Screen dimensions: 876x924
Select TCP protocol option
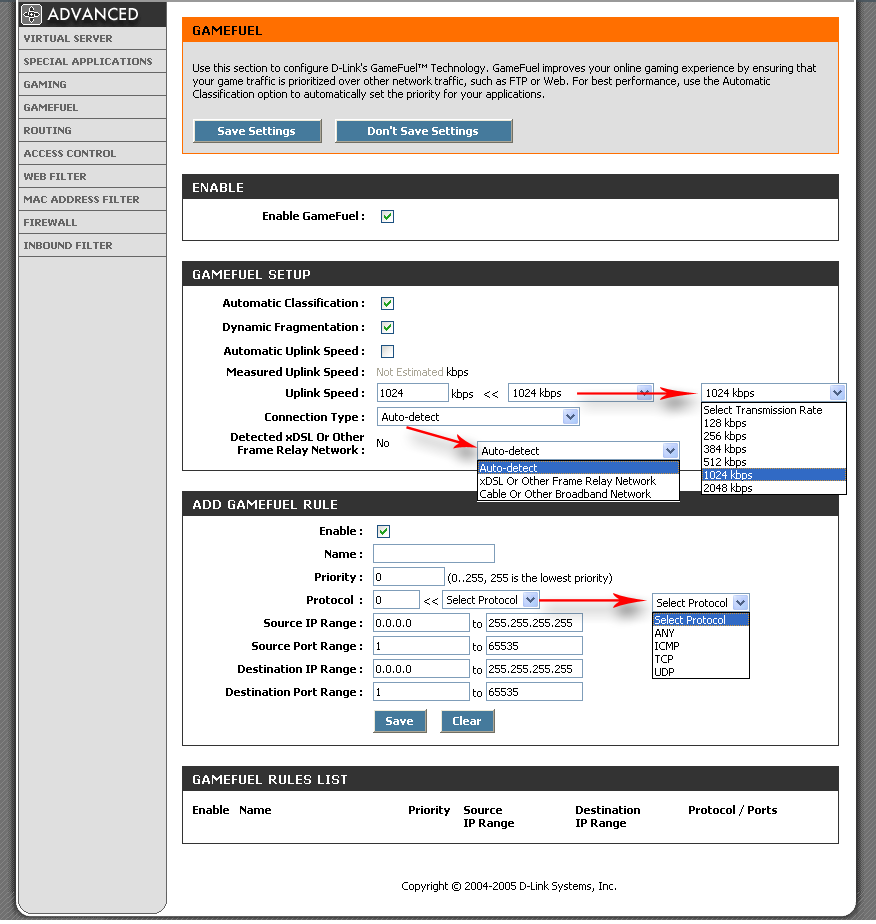click(x=700, y=659)
